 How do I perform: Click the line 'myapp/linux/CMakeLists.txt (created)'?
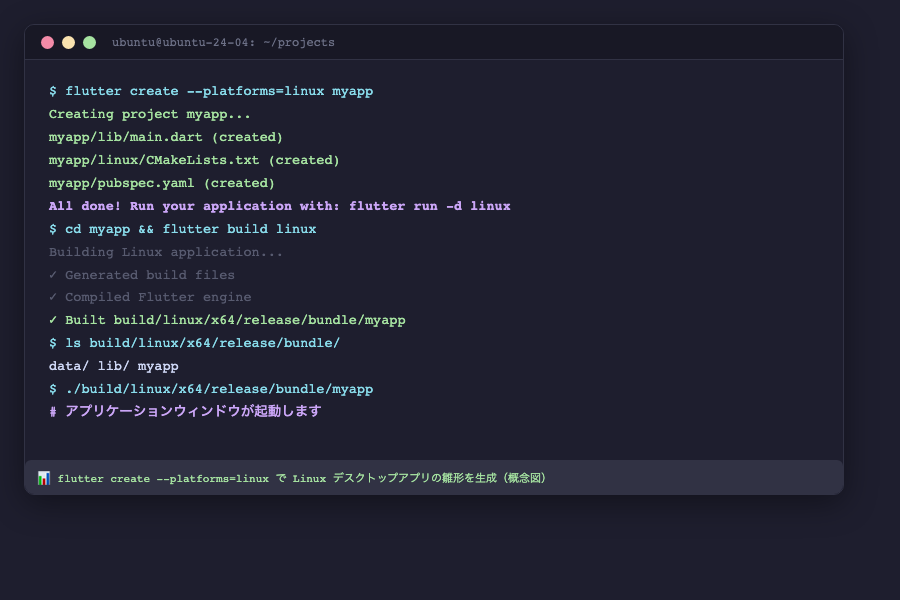[194, 160]
